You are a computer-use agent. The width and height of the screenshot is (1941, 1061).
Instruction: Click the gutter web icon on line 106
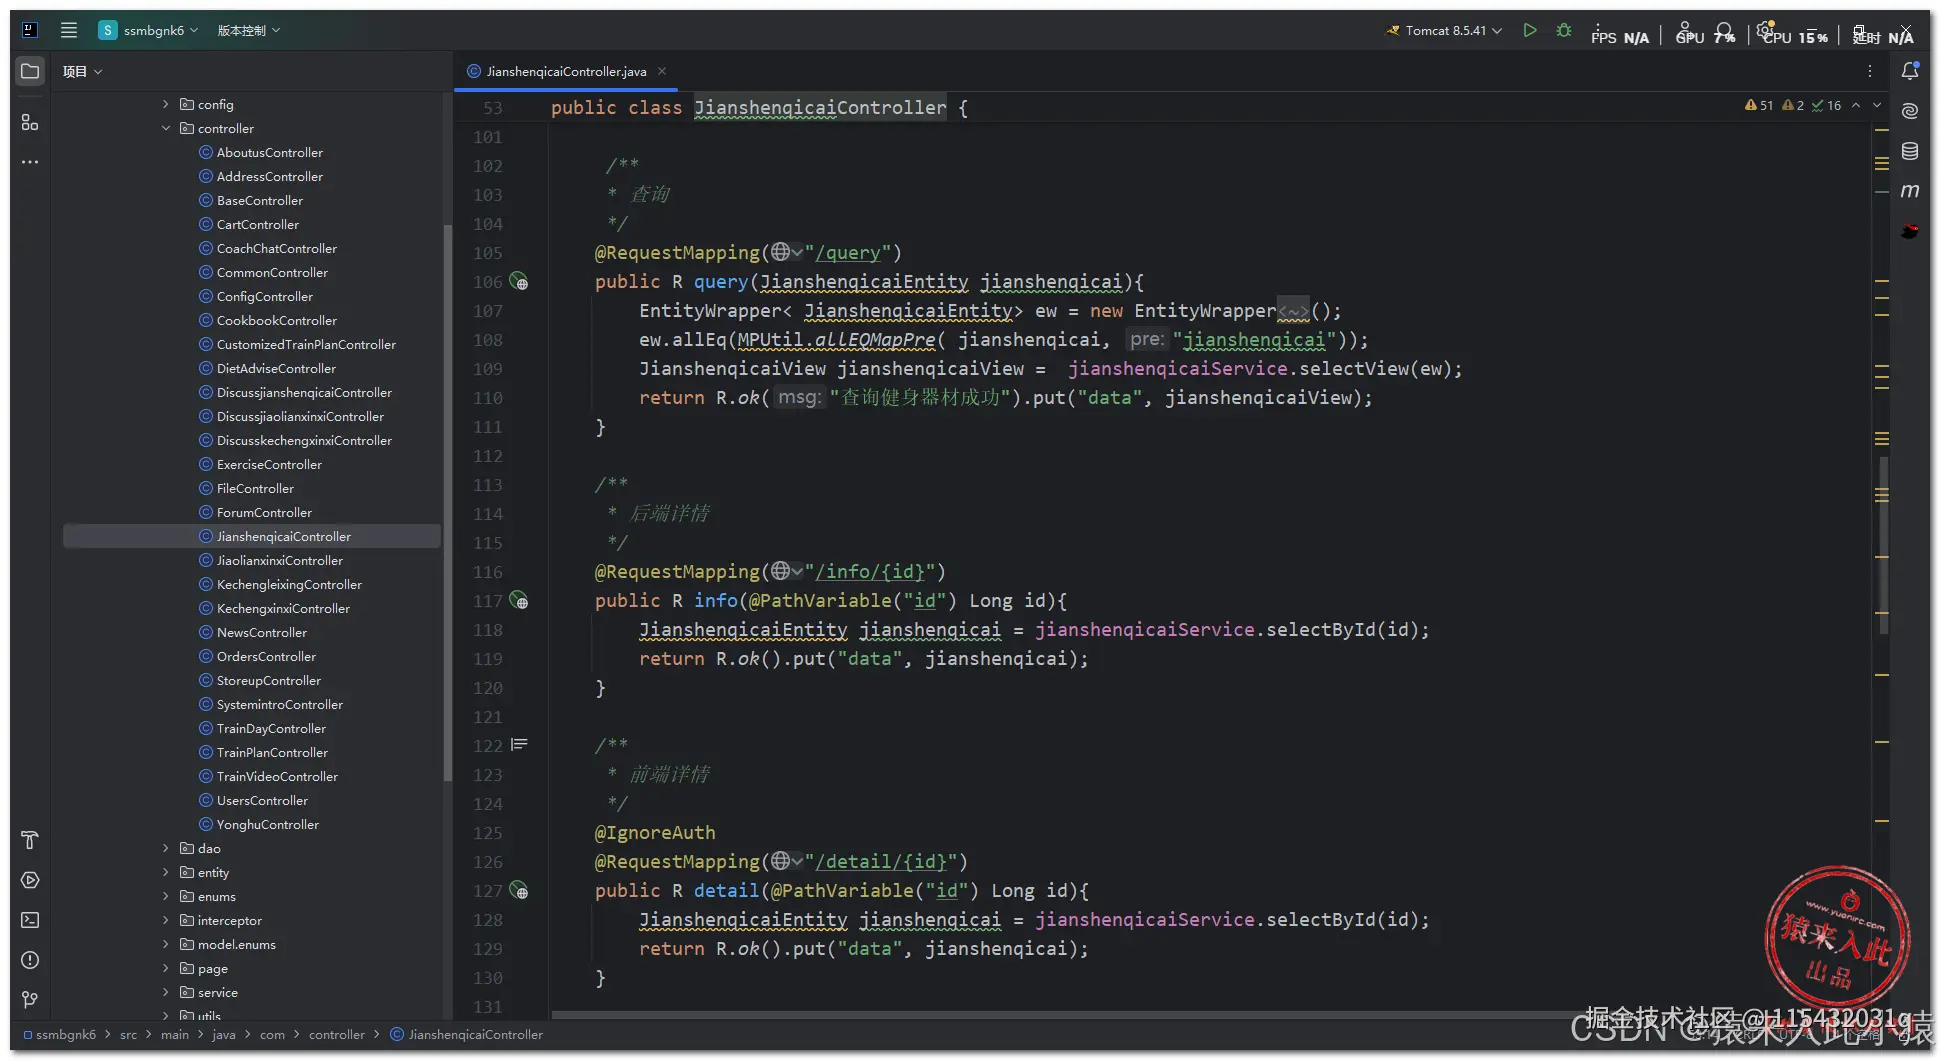519,282
